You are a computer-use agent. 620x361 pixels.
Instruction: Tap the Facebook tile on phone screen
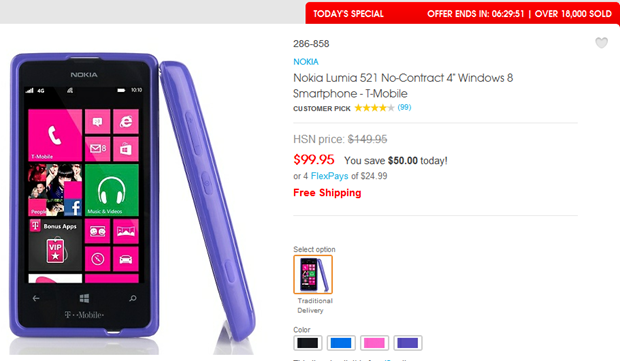[73, 207]
